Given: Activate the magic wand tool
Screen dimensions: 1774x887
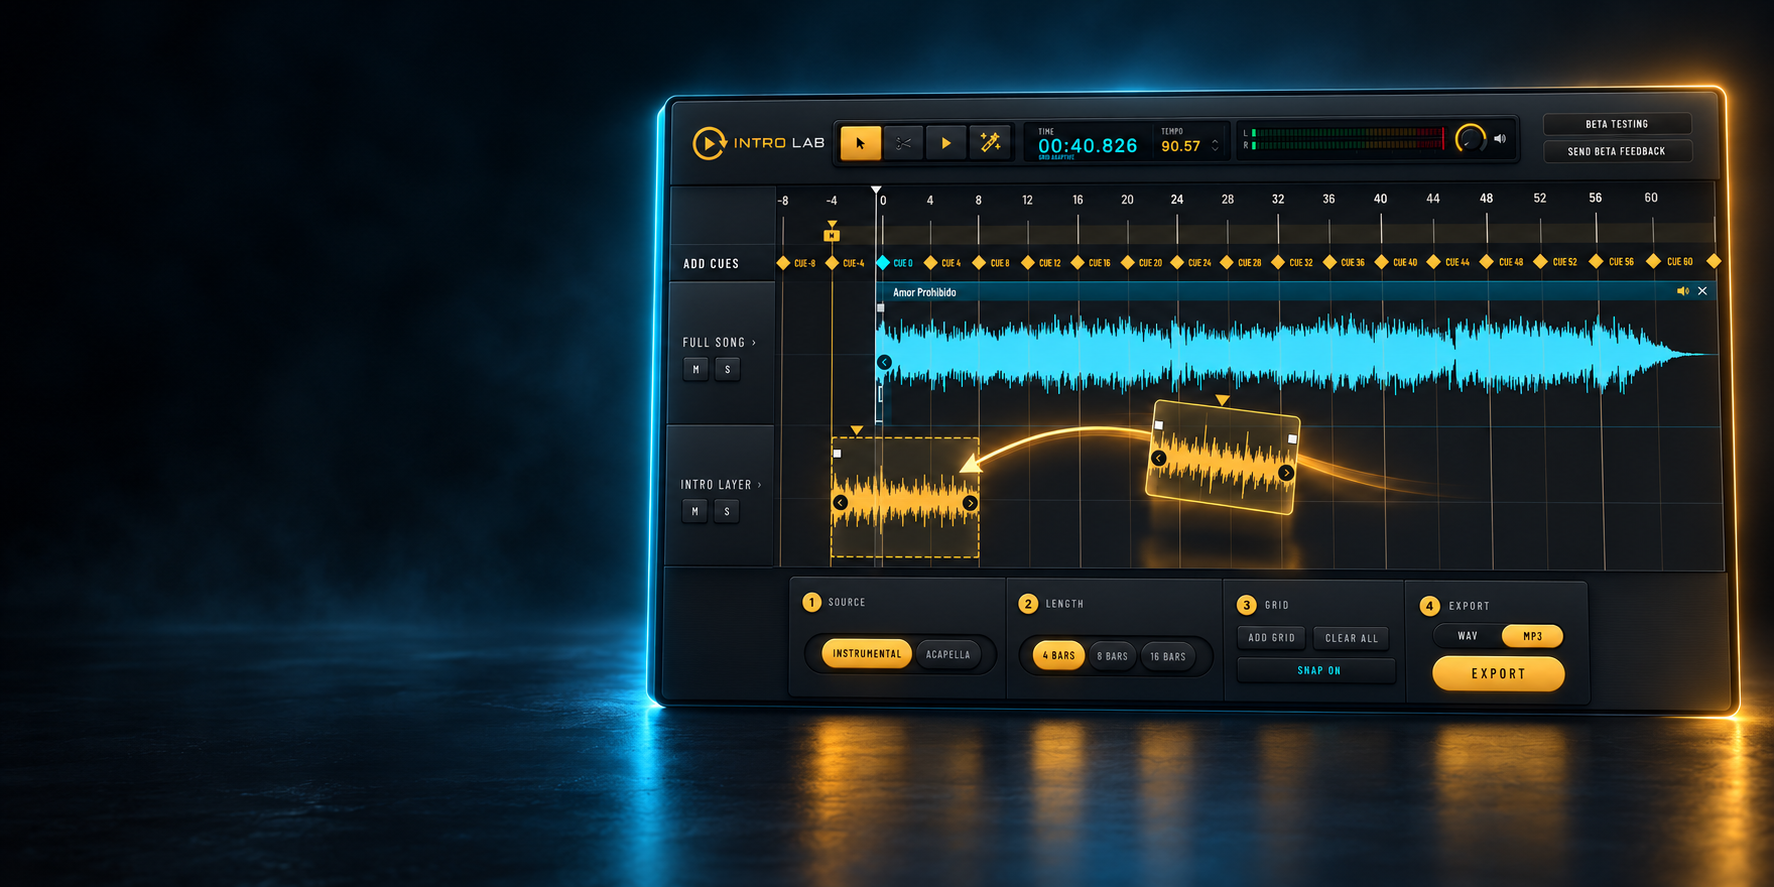Looking at the screenshot, I should (x=990, y=143).
